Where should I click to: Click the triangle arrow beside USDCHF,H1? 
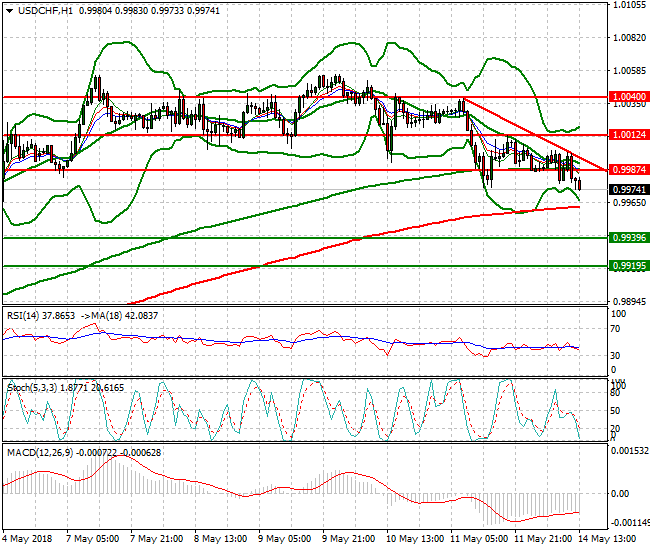[10, 11]
